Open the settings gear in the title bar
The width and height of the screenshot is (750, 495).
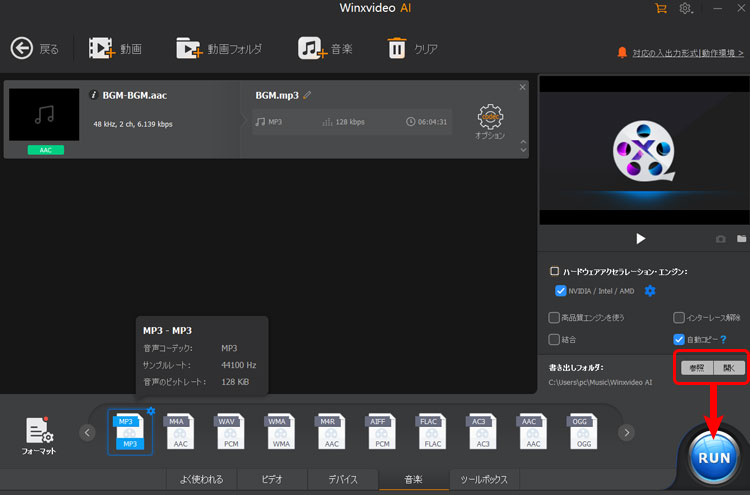click(x=685, y=8)
